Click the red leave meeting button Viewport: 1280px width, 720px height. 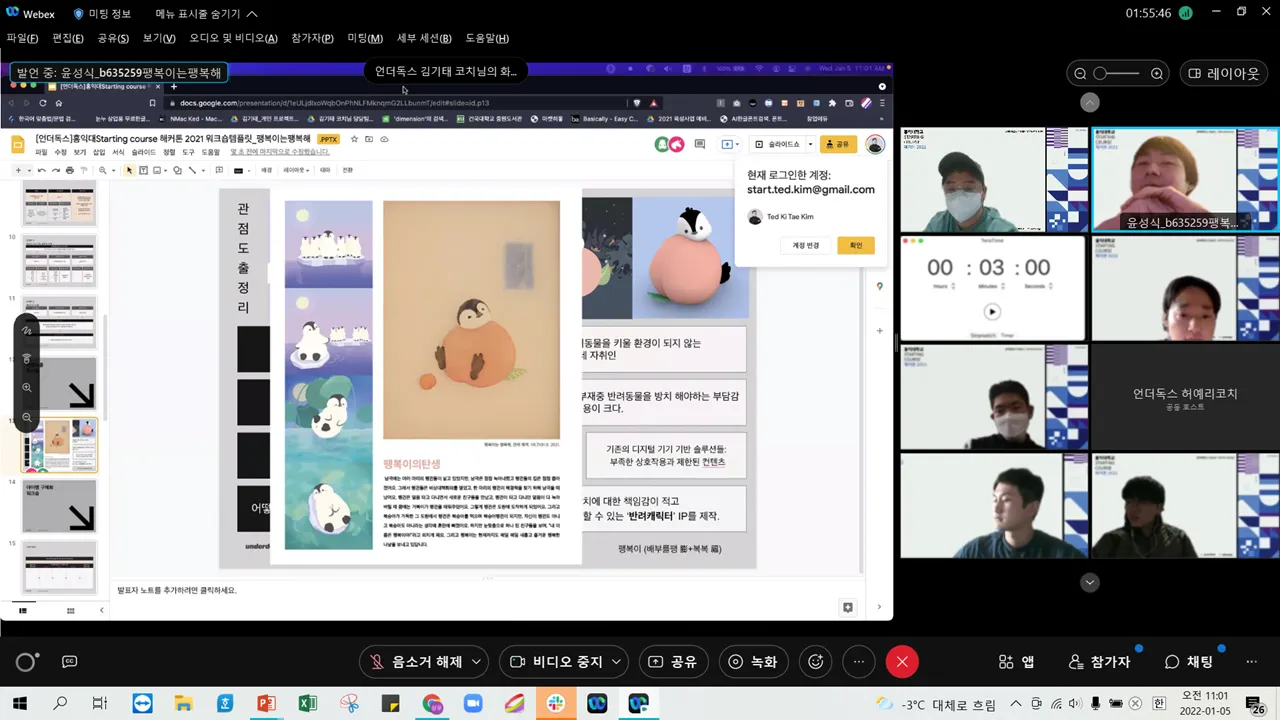pyautogui.click(x=902, y=662)
